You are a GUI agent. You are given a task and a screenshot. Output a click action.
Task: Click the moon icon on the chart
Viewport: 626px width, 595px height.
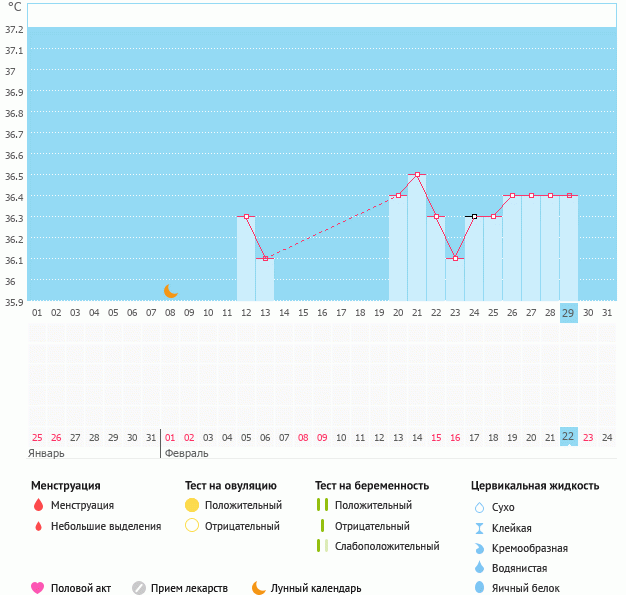pos(171,291)
